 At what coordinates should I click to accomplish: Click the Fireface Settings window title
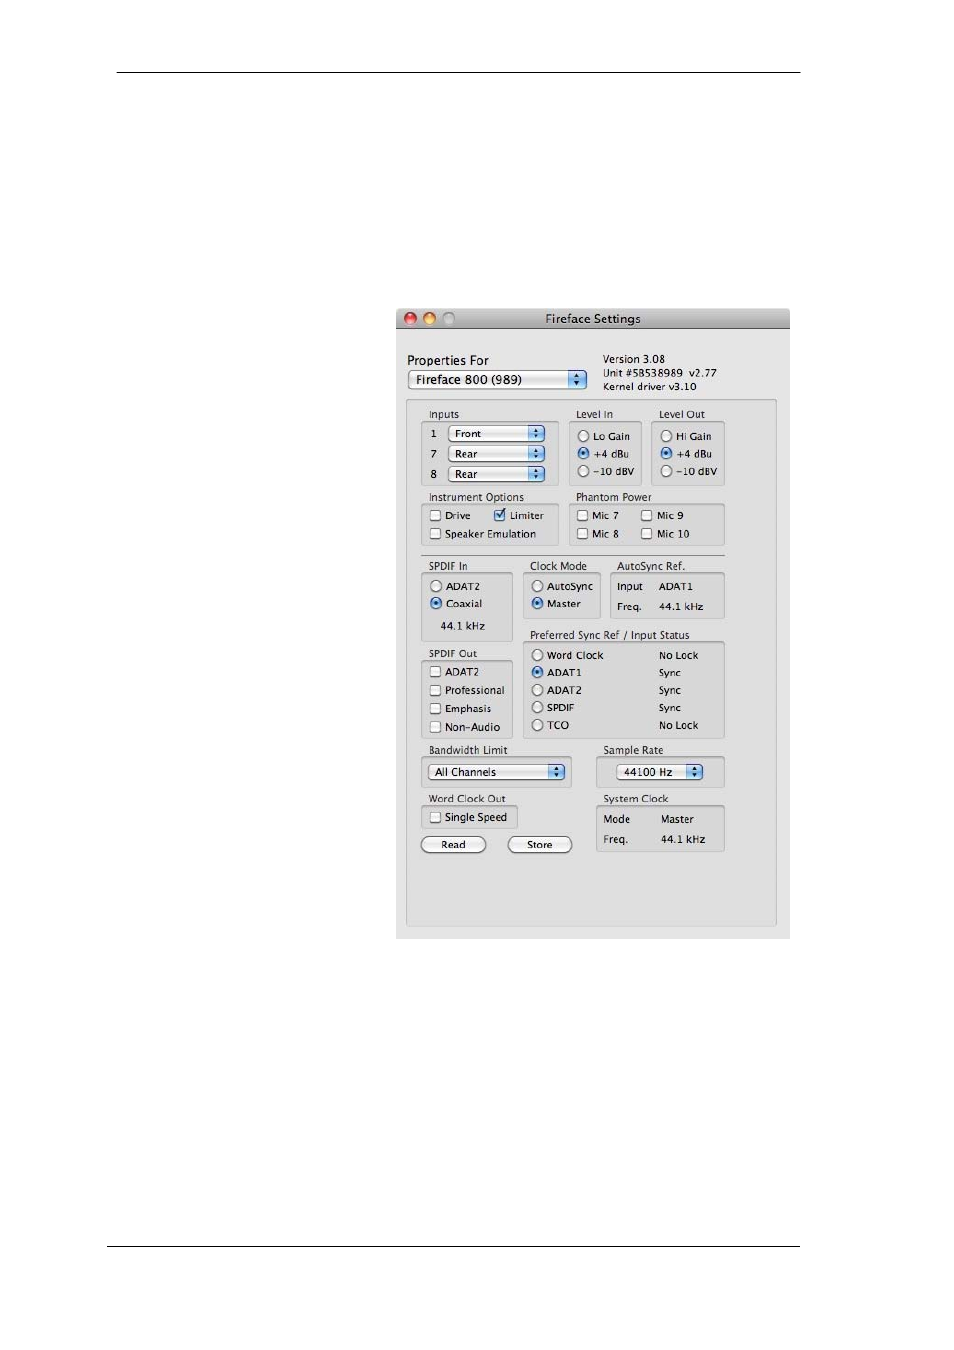593,319
